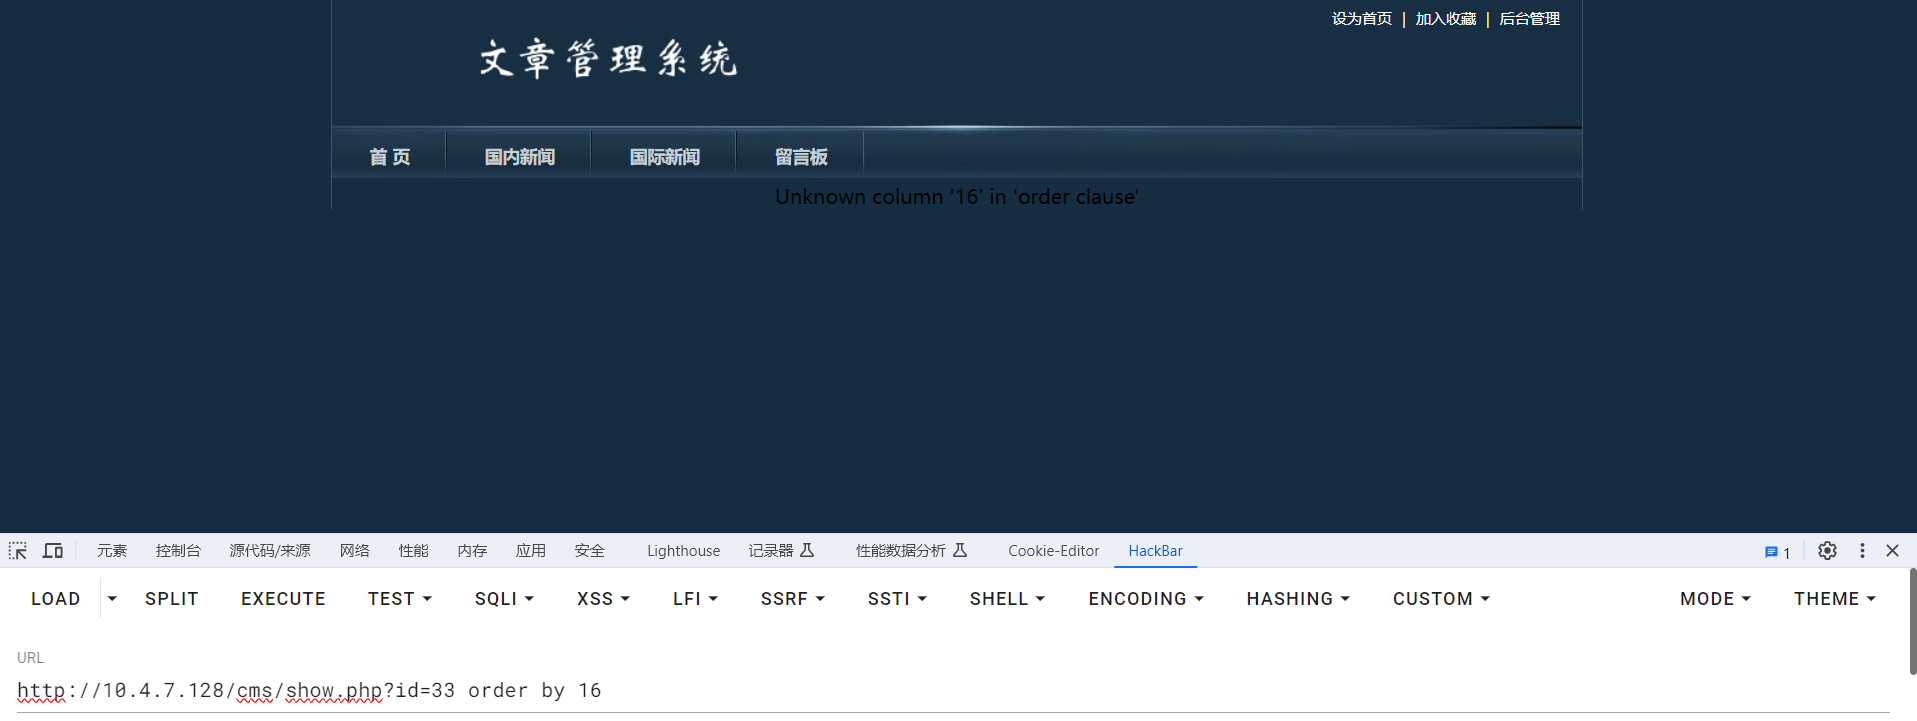Expand the CUSTOM dropdown
The height and width of the screenshot is (721, 1917).
point(1441,599)
